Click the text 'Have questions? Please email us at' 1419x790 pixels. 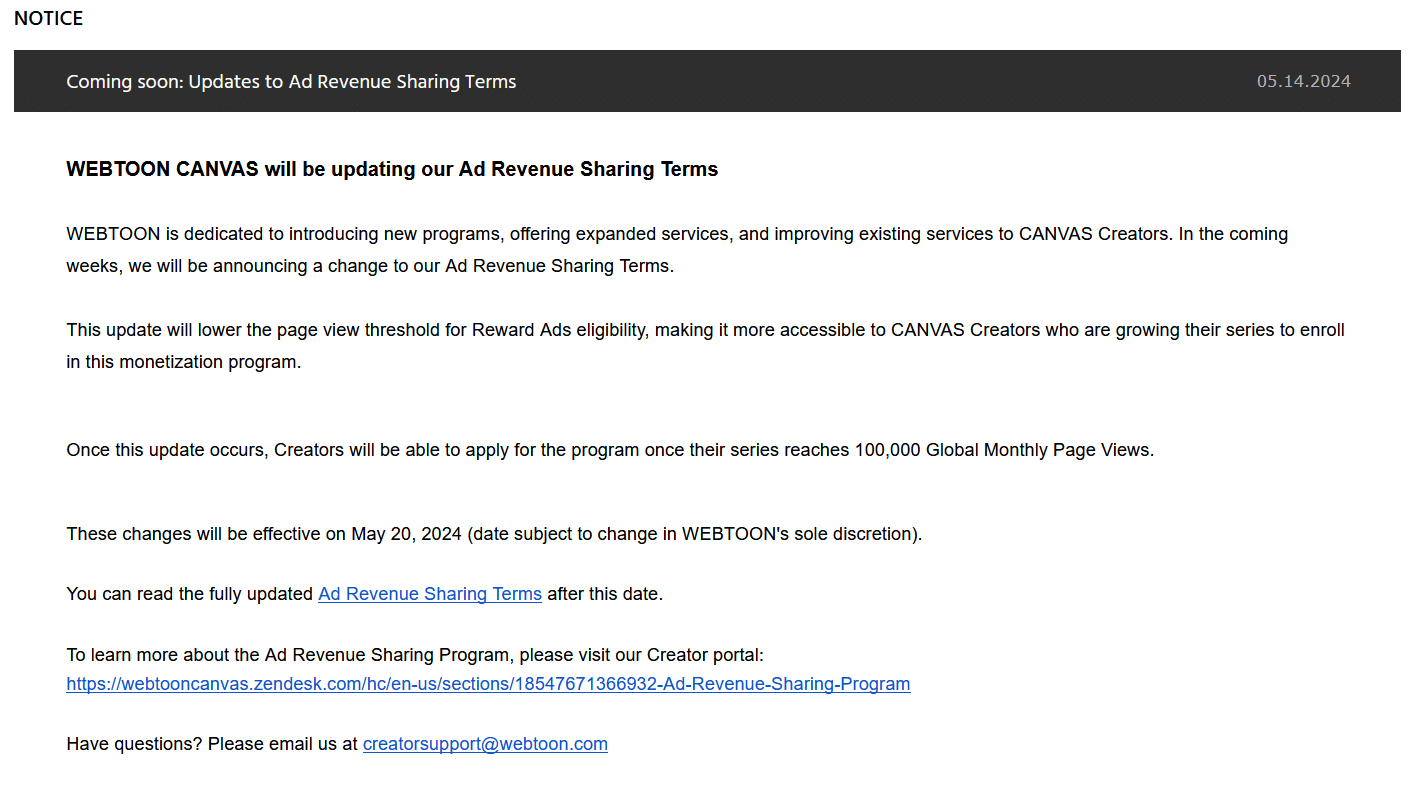pyautogui.click(x=212, y=744)
